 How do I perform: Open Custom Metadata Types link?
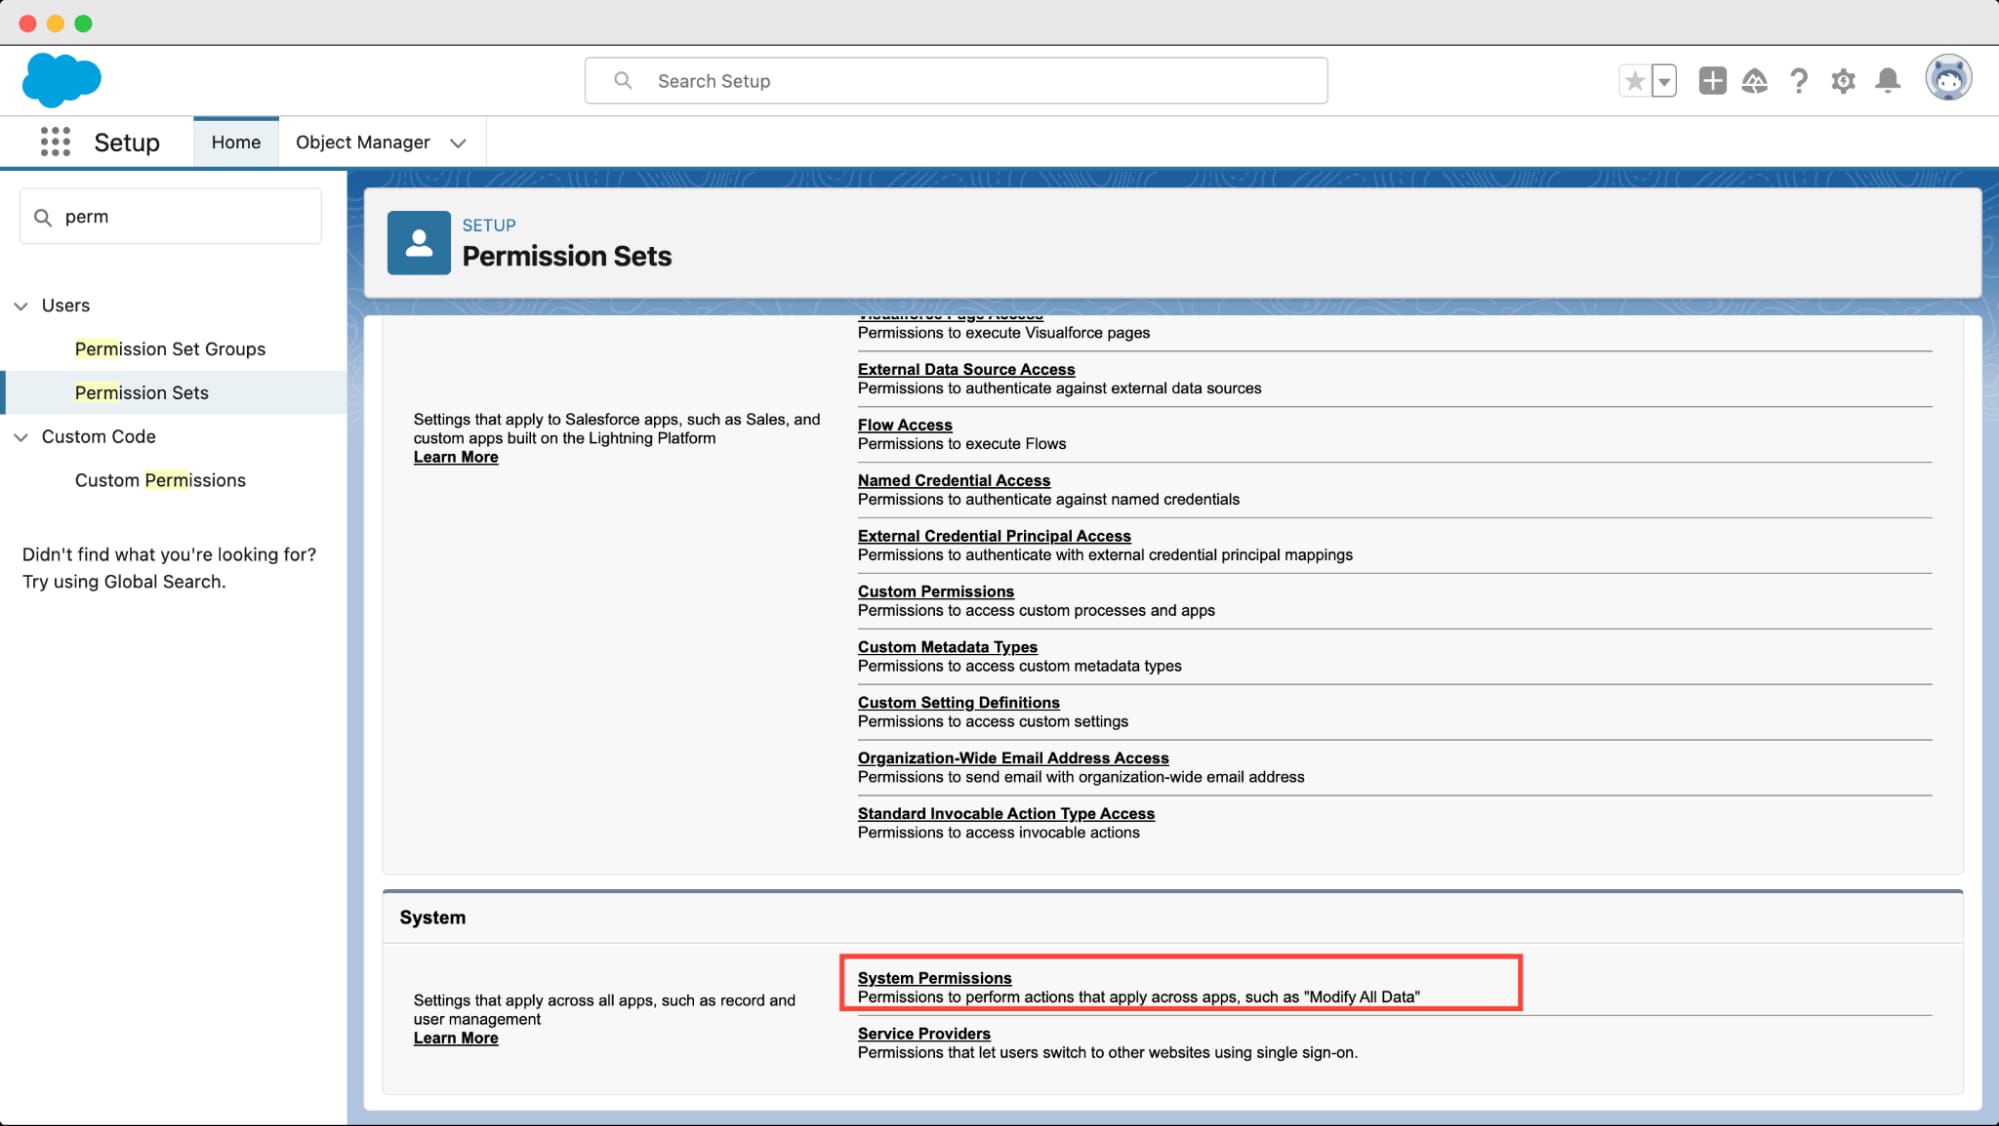tap(947, 647)
